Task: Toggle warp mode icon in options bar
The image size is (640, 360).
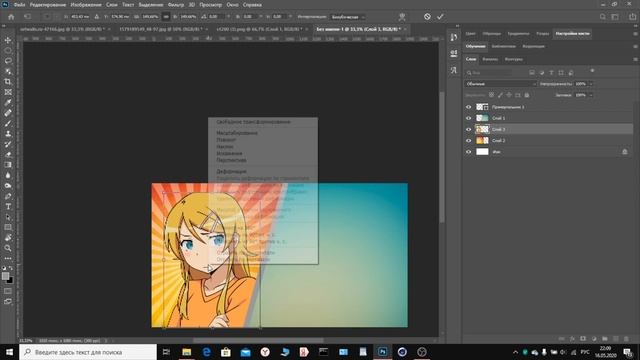Action: [x=402, y=17]
